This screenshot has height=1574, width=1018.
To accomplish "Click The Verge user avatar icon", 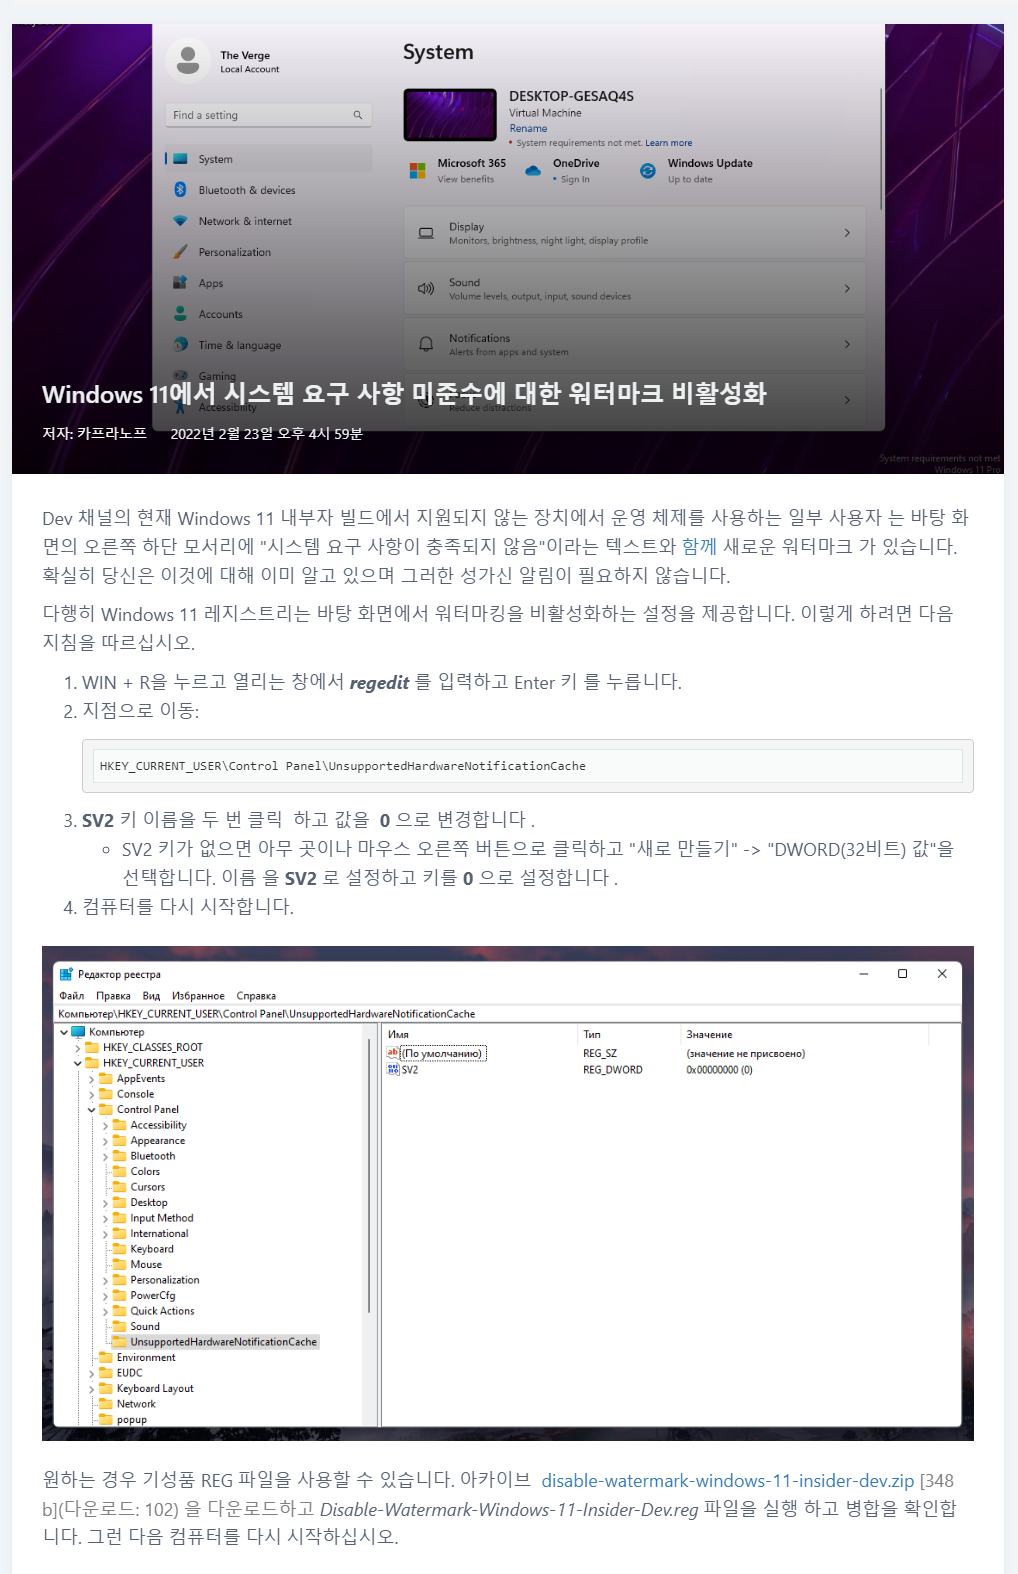I will point(187,61).
